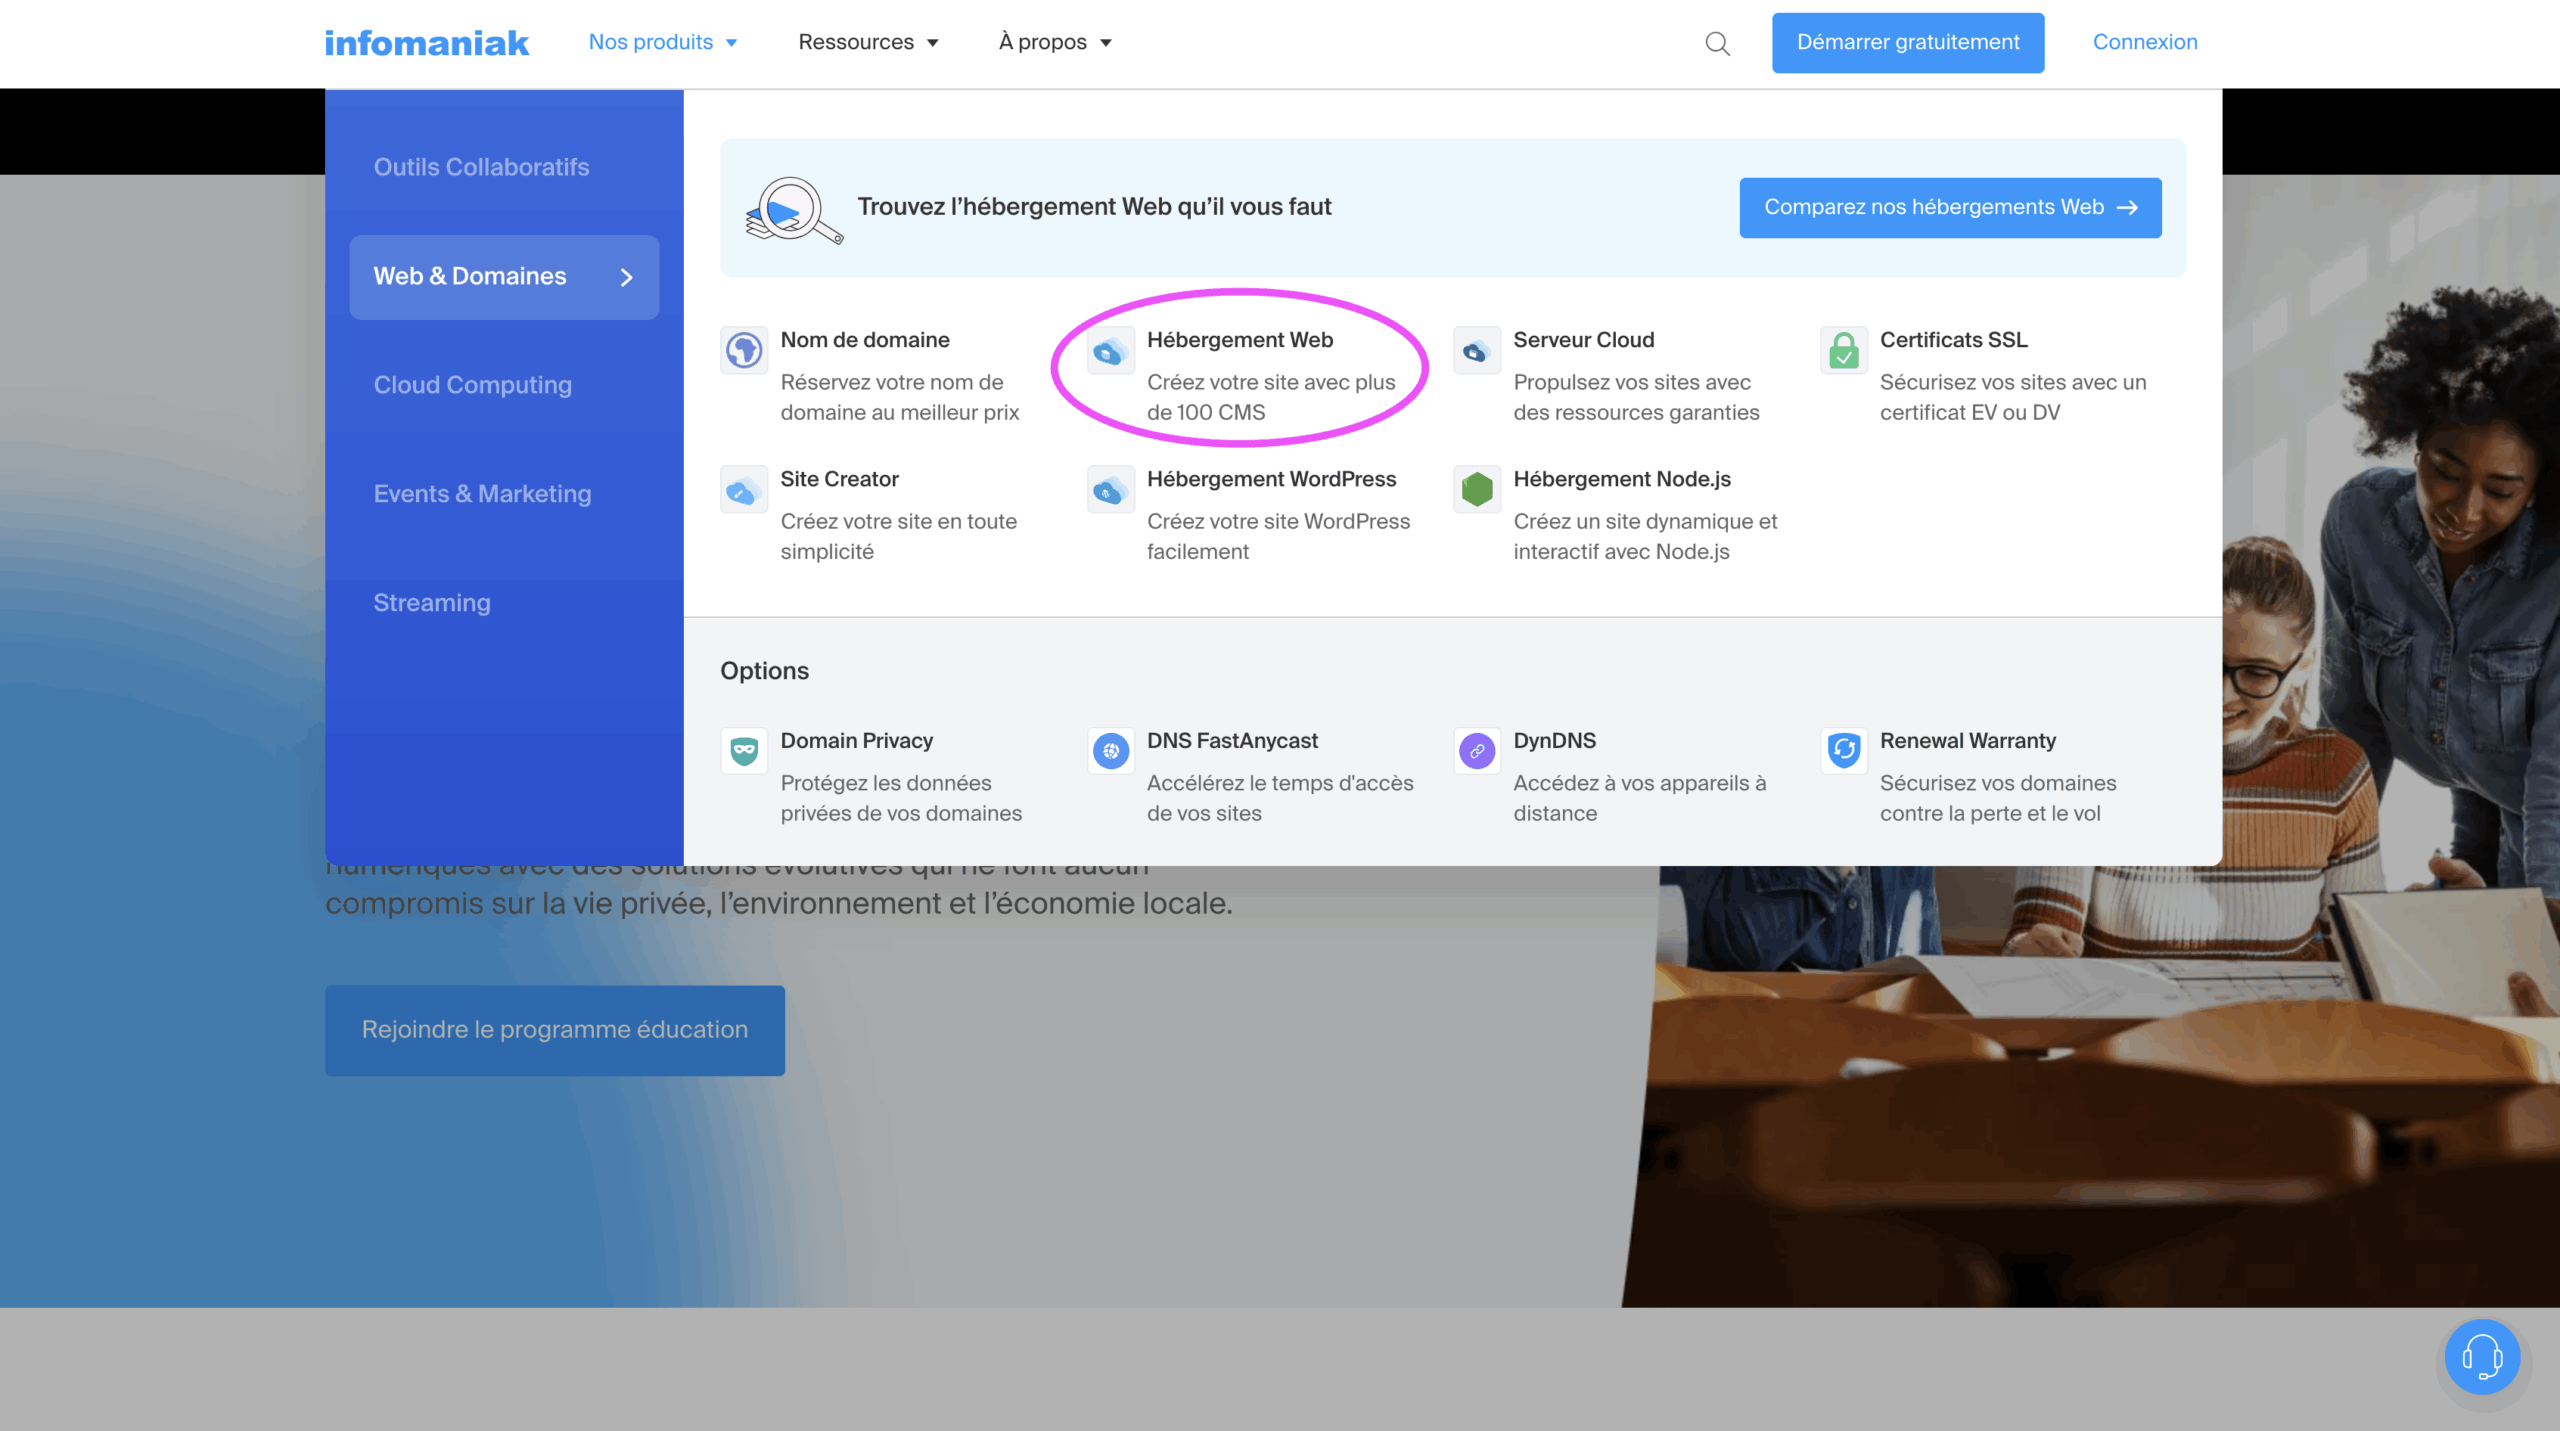Open the support headset chat bubble
The image size is (2560, 1431).
2482,1357
